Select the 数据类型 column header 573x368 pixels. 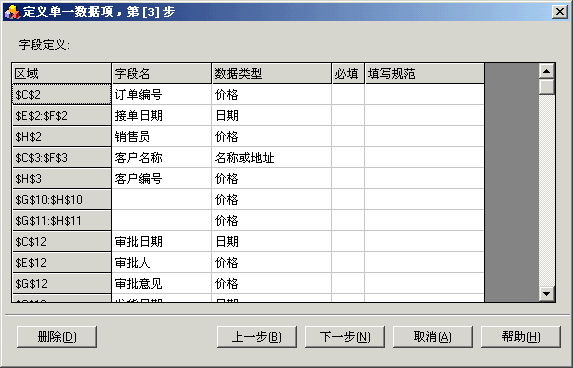272,73
